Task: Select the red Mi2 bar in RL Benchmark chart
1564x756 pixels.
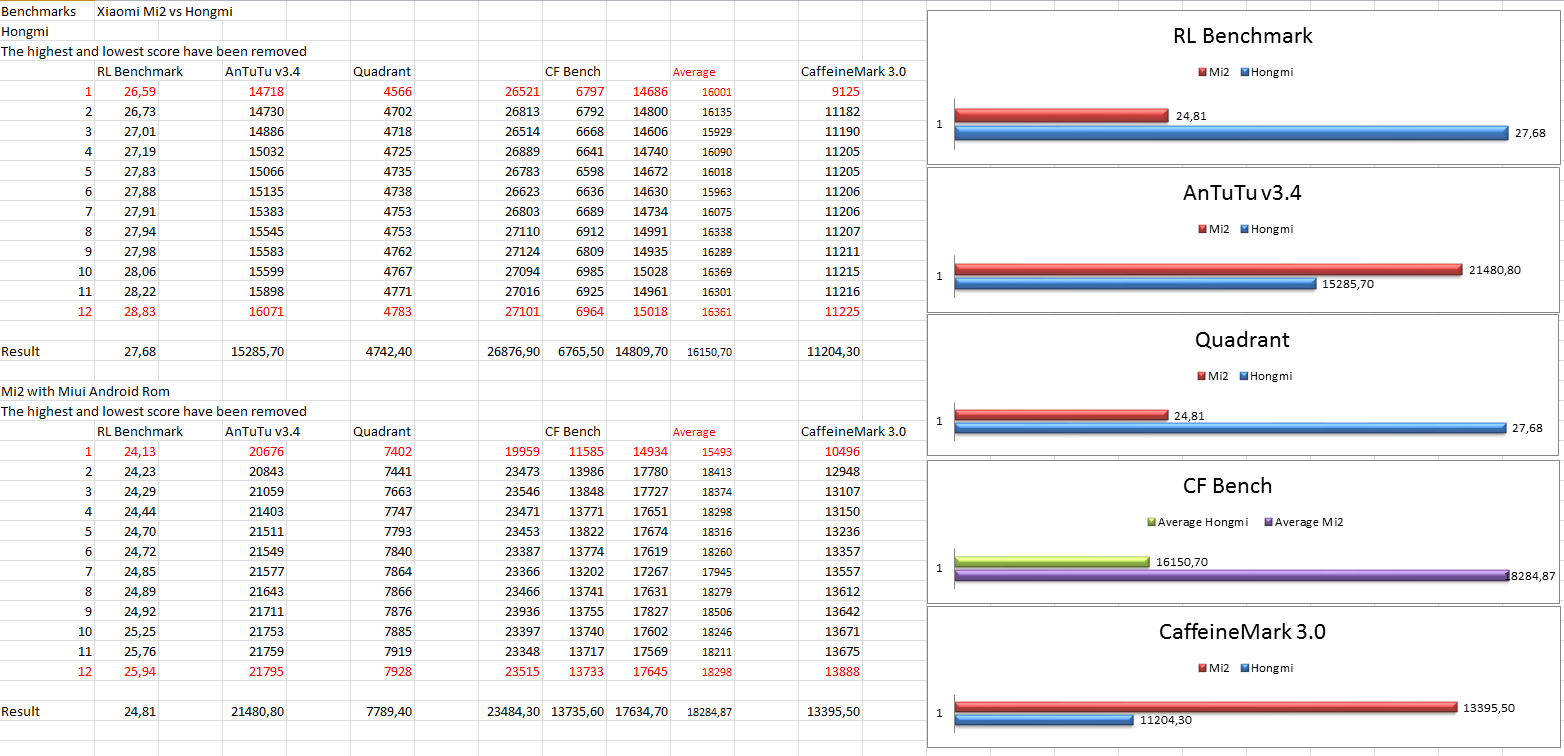Action: pos(1061,116)
